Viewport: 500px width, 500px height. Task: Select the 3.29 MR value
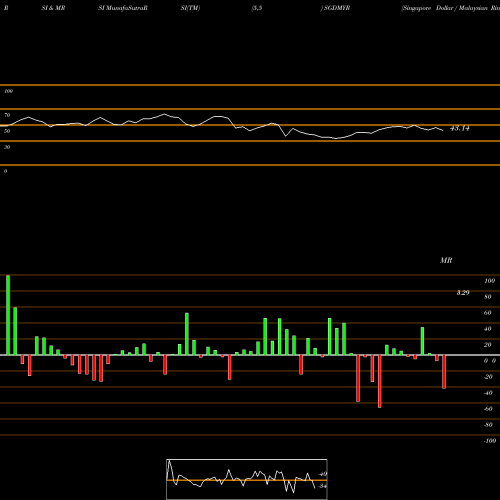pyautogui.click(x=463, y=293)
